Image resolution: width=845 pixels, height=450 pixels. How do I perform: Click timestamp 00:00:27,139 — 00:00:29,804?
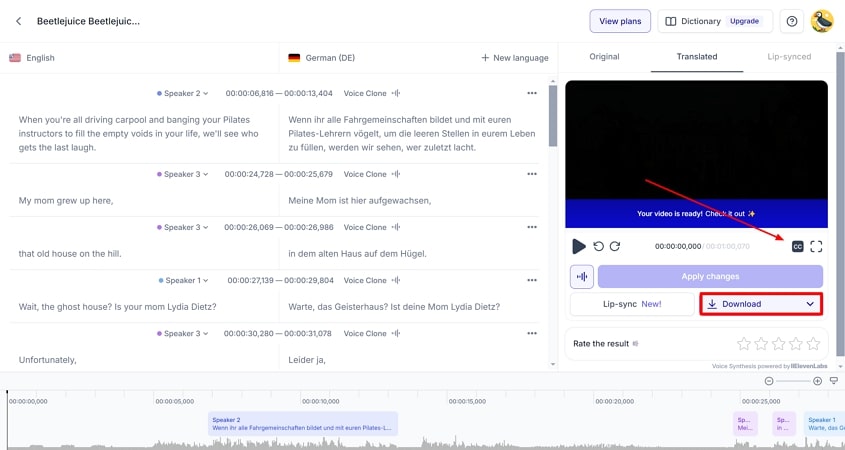(x=280, y=280)
